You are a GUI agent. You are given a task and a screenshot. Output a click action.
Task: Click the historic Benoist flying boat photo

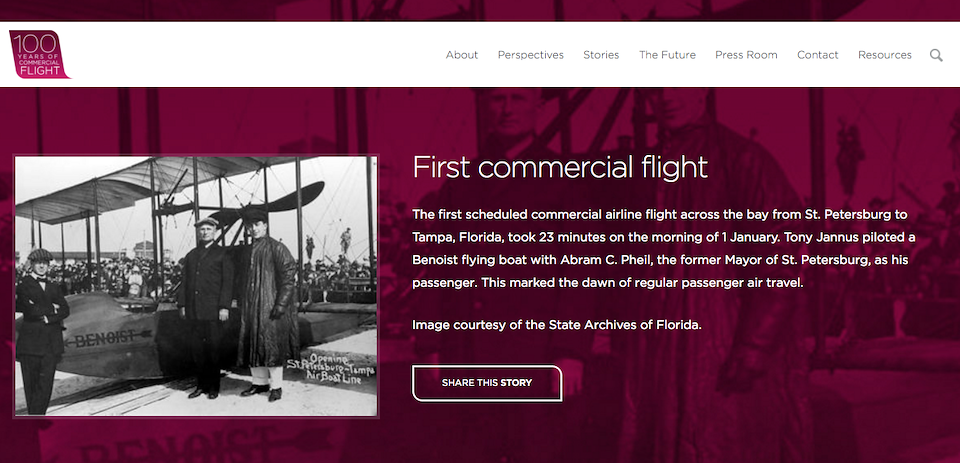(x=196, y=285)
